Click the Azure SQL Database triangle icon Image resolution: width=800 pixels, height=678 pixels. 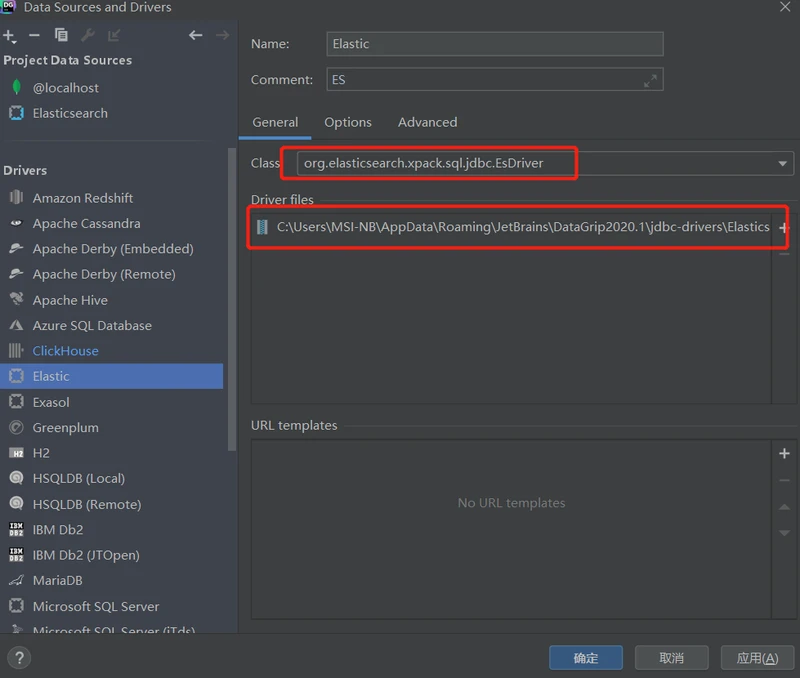[16, 325]
